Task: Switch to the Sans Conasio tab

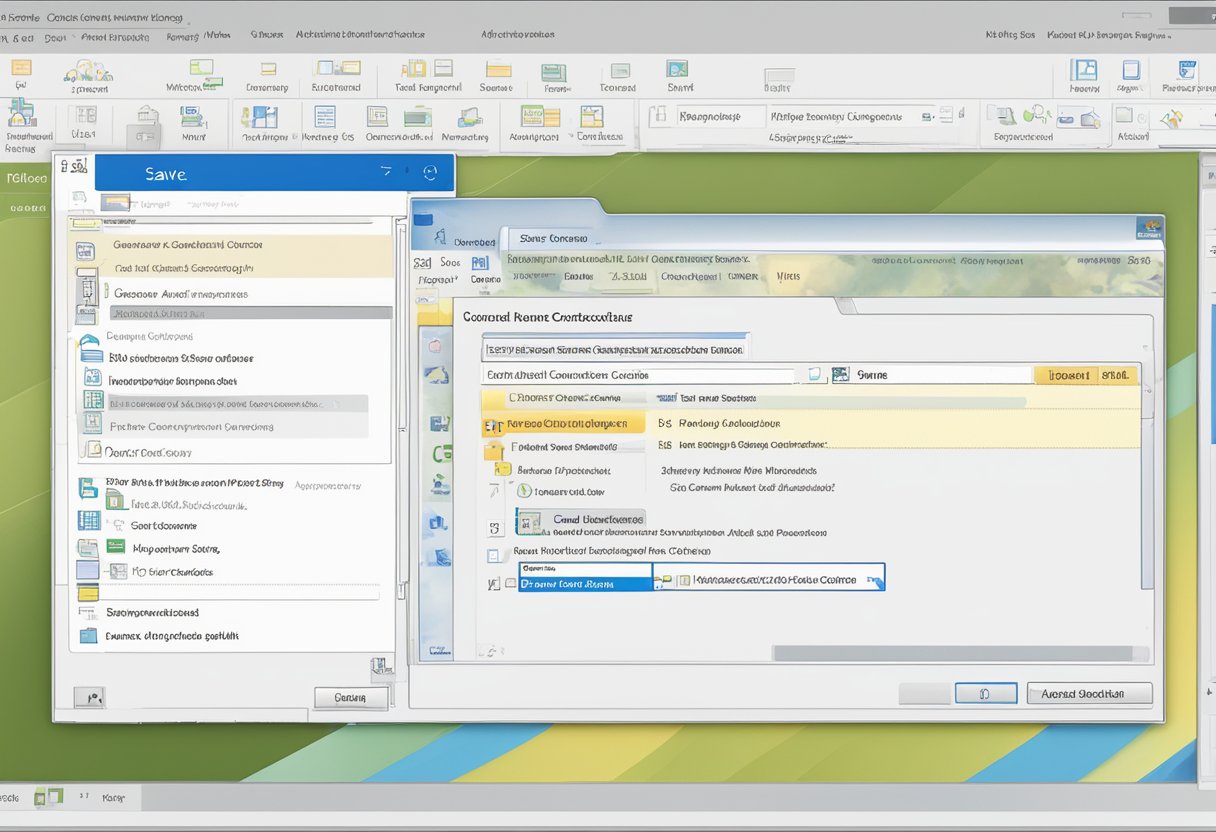Action: point(554,239)
